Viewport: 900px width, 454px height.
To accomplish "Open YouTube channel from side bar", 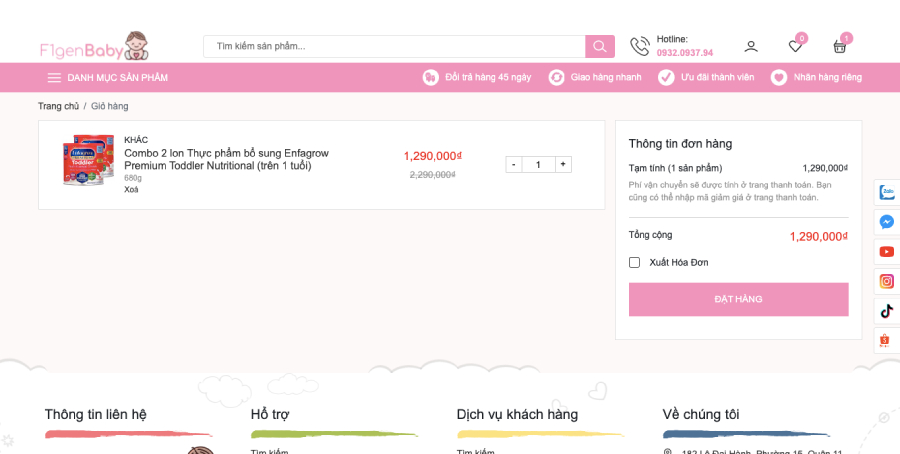I will [887, 251].
